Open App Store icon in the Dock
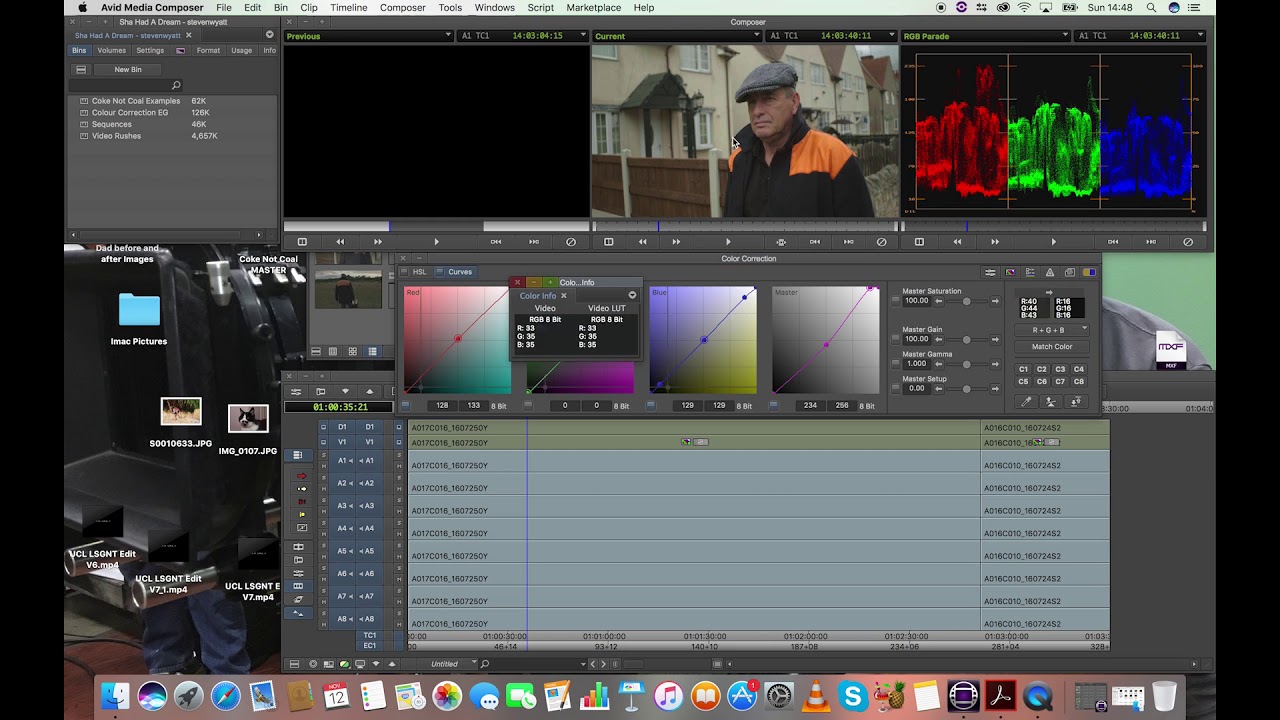 (742, 695)
